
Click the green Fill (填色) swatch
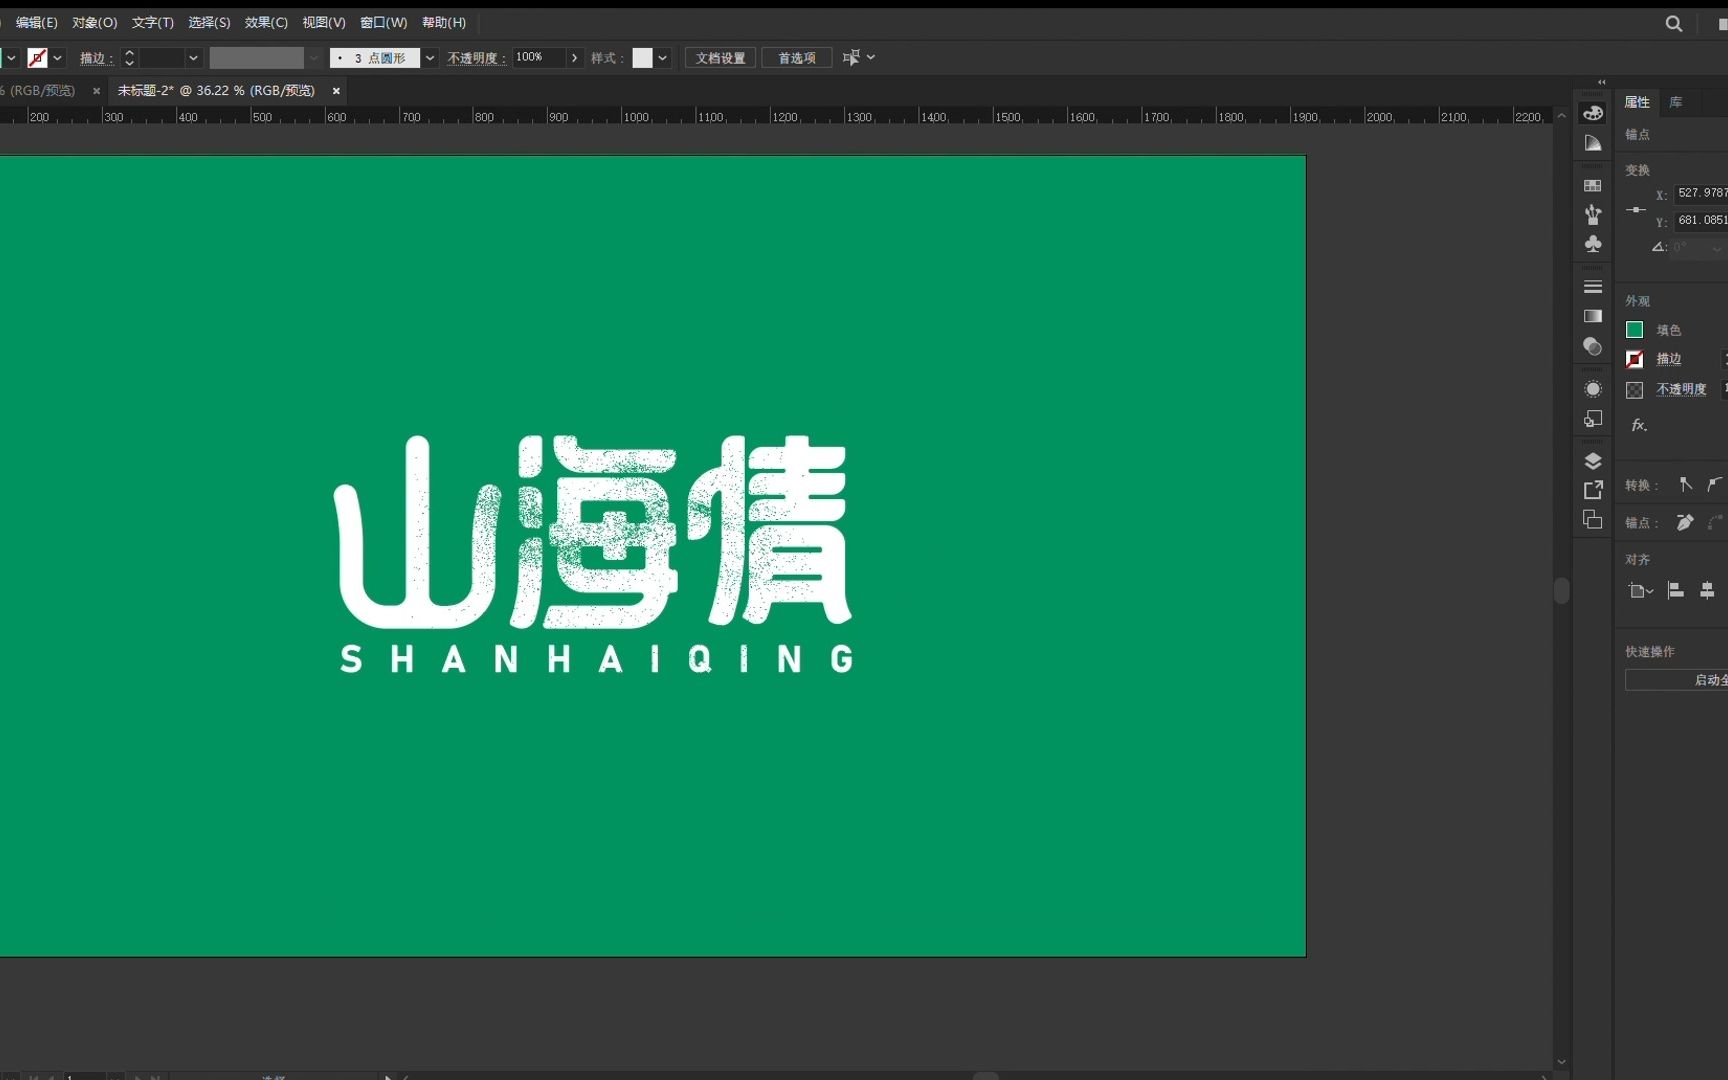click(x=1635, y=330)
